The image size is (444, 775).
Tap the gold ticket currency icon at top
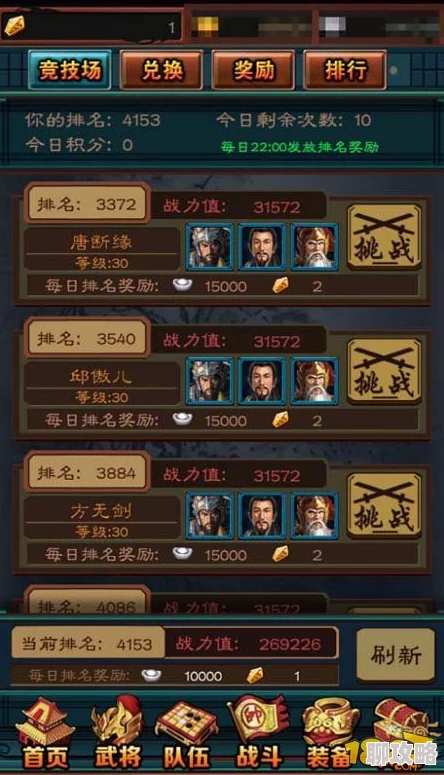[x=15, y=26]
